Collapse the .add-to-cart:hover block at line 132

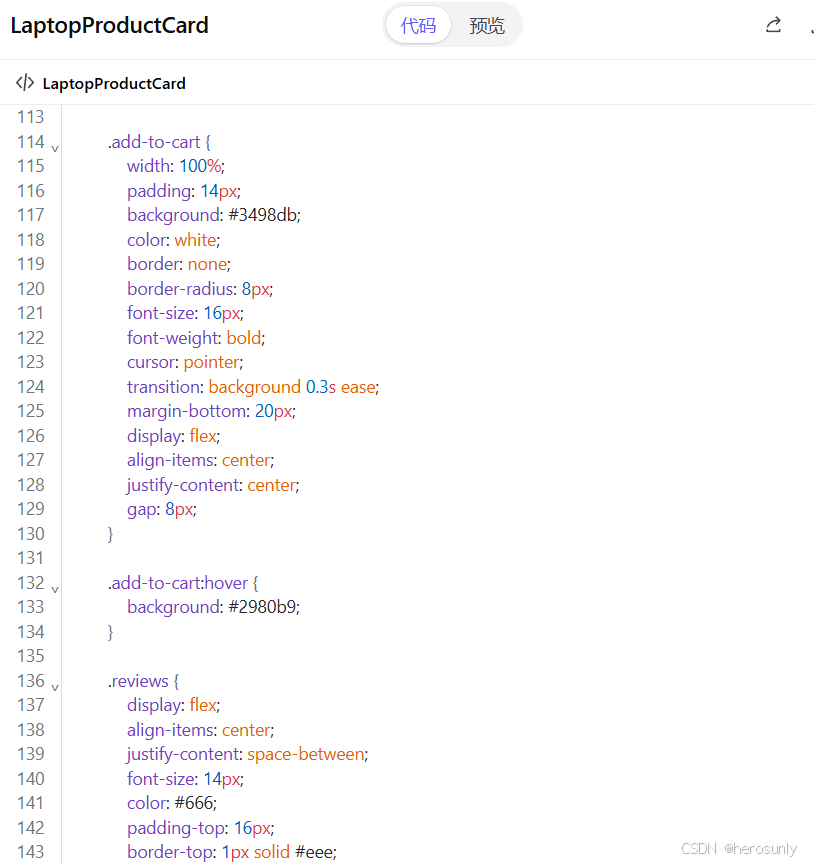pos(55,589)
